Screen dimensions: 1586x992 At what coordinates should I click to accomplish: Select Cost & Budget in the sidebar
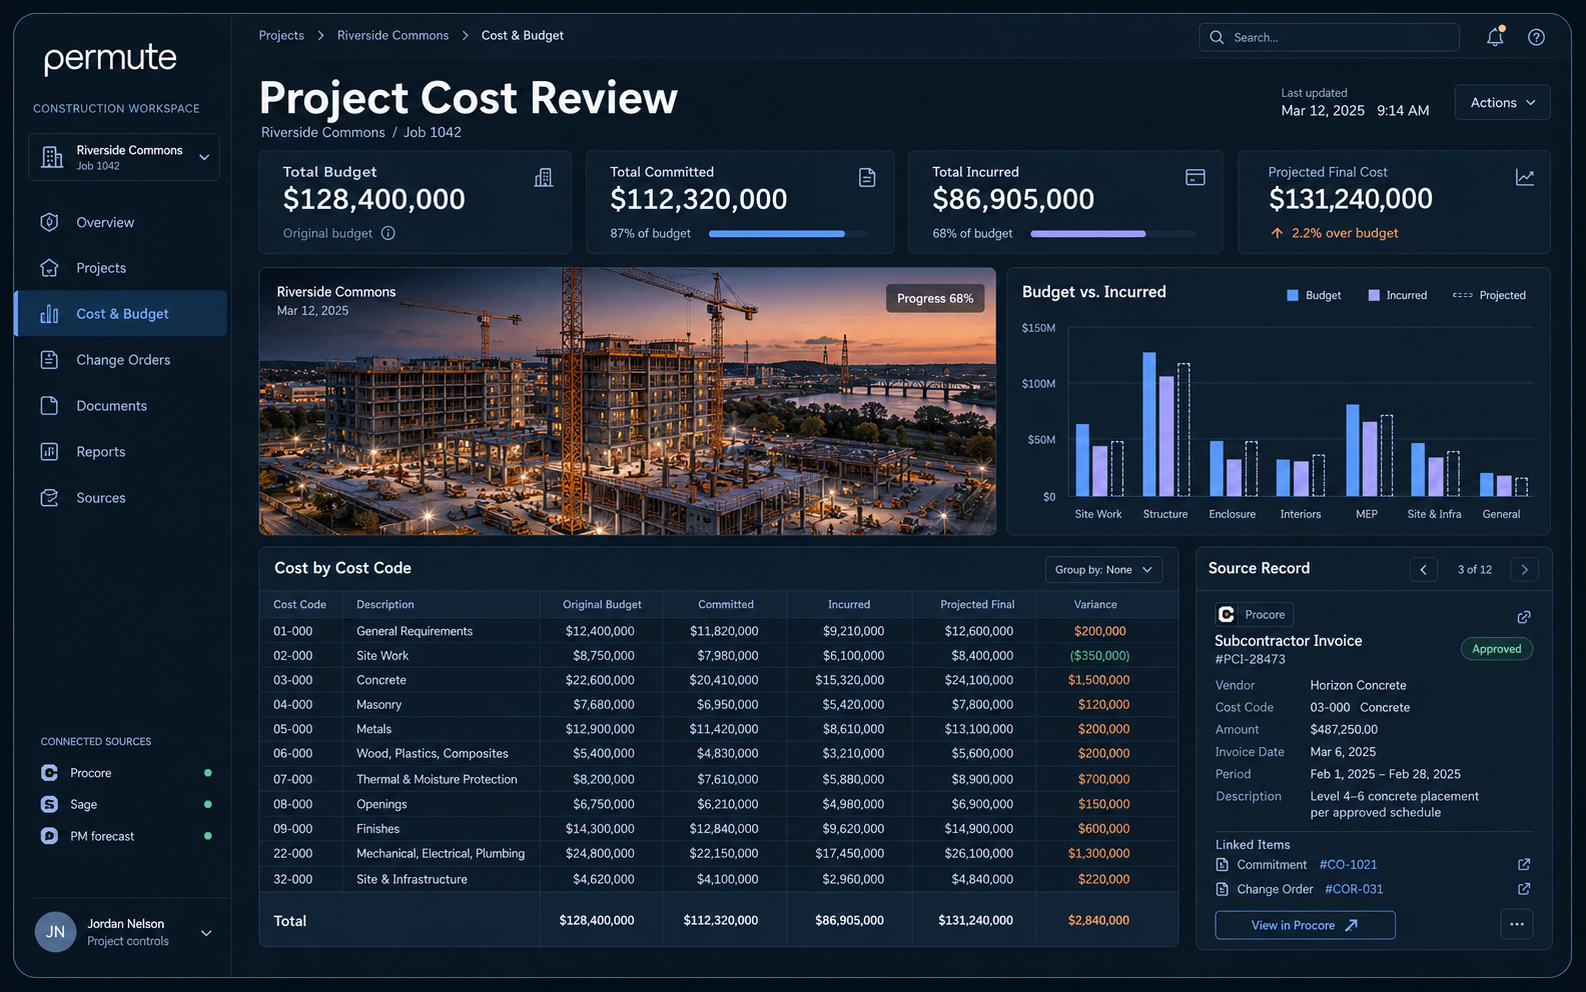[121, 314]
